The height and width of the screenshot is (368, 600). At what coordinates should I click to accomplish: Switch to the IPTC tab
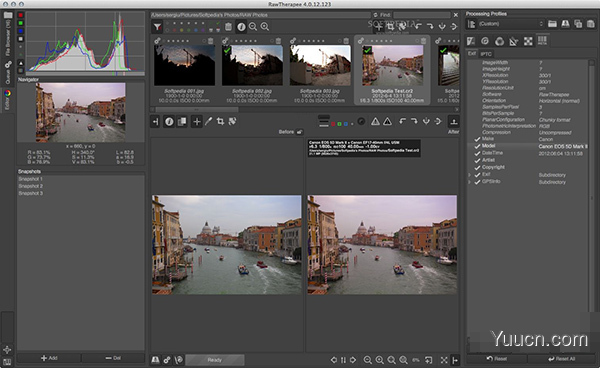coord(486,54)
